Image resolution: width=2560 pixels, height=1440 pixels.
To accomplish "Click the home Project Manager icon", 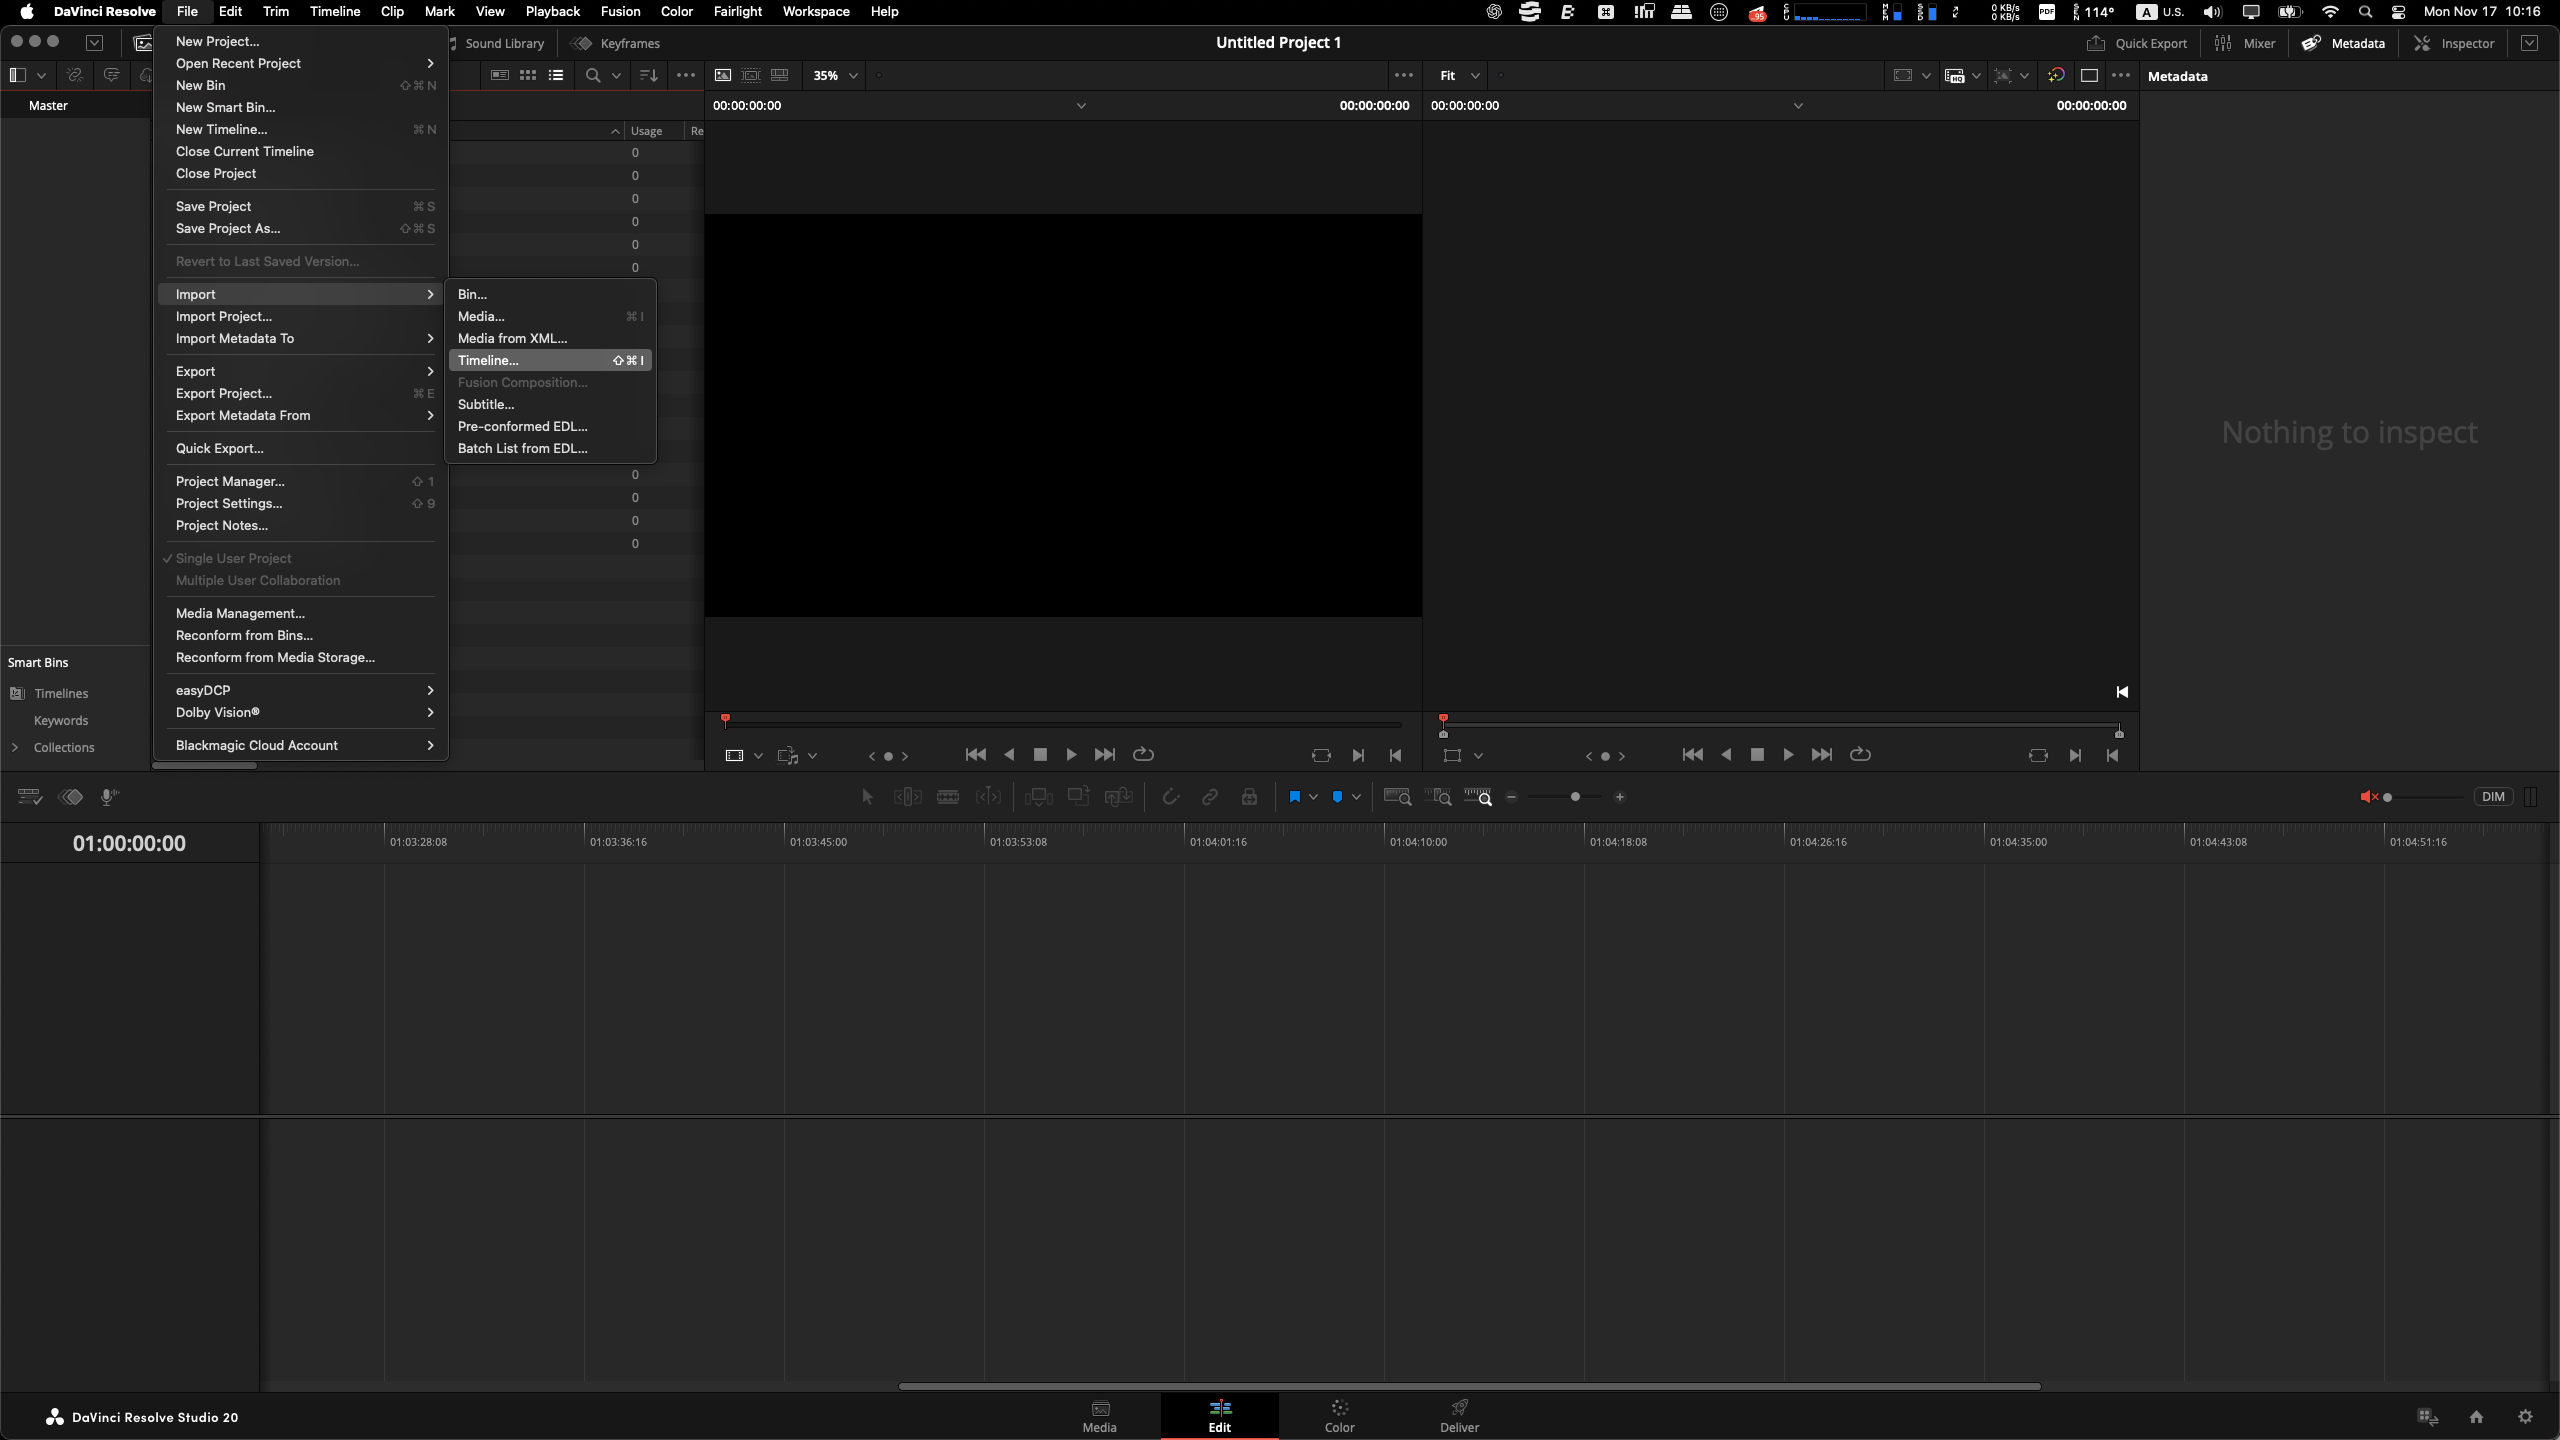I will pos(2476,1417).
